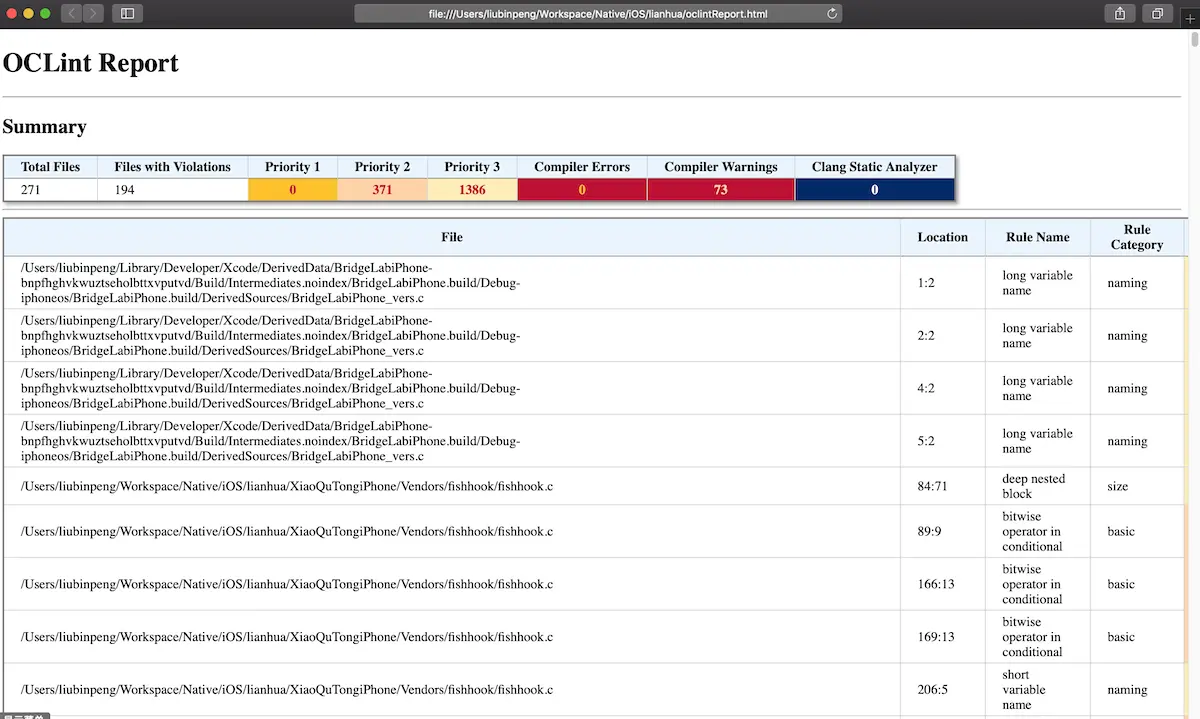Image resolution: width=1200 pixels, height=719 pixels.
Task: Click the Summary heading
Action: tap(45, 127)
